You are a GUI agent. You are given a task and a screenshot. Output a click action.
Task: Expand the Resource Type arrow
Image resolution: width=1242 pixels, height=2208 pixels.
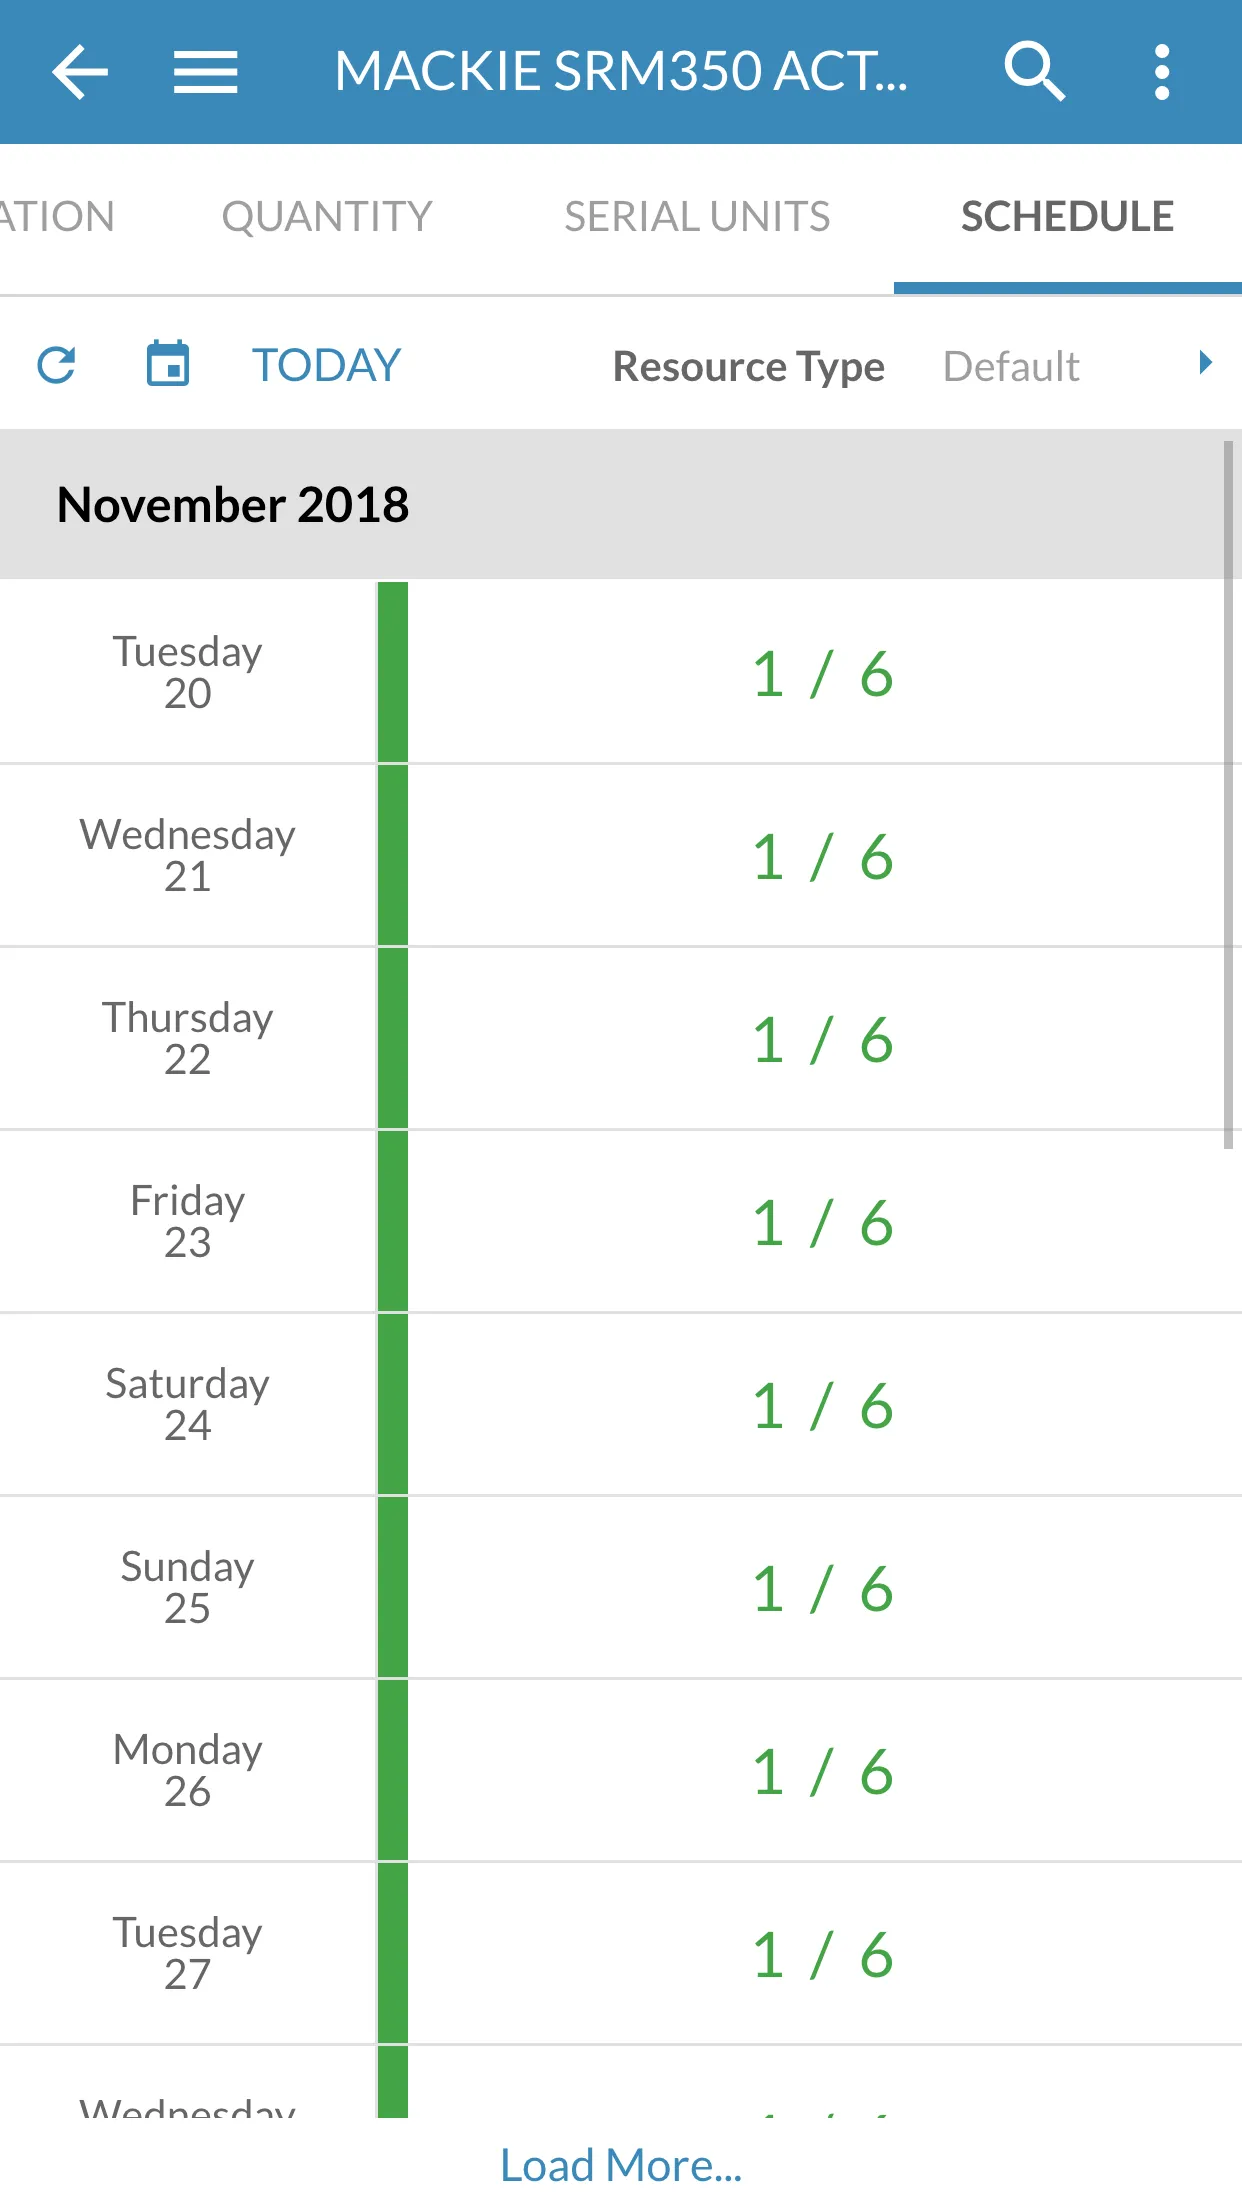point(1205,363)
